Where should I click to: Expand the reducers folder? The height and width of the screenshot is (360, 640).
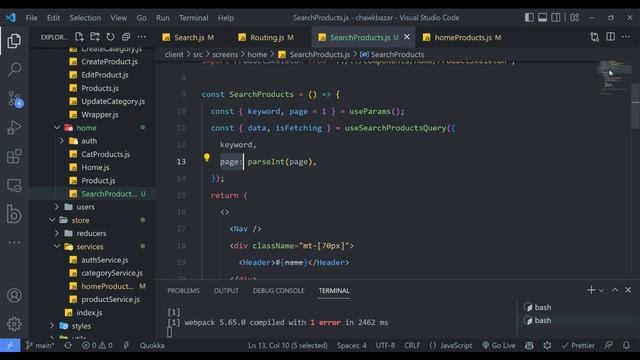(57, 233)
